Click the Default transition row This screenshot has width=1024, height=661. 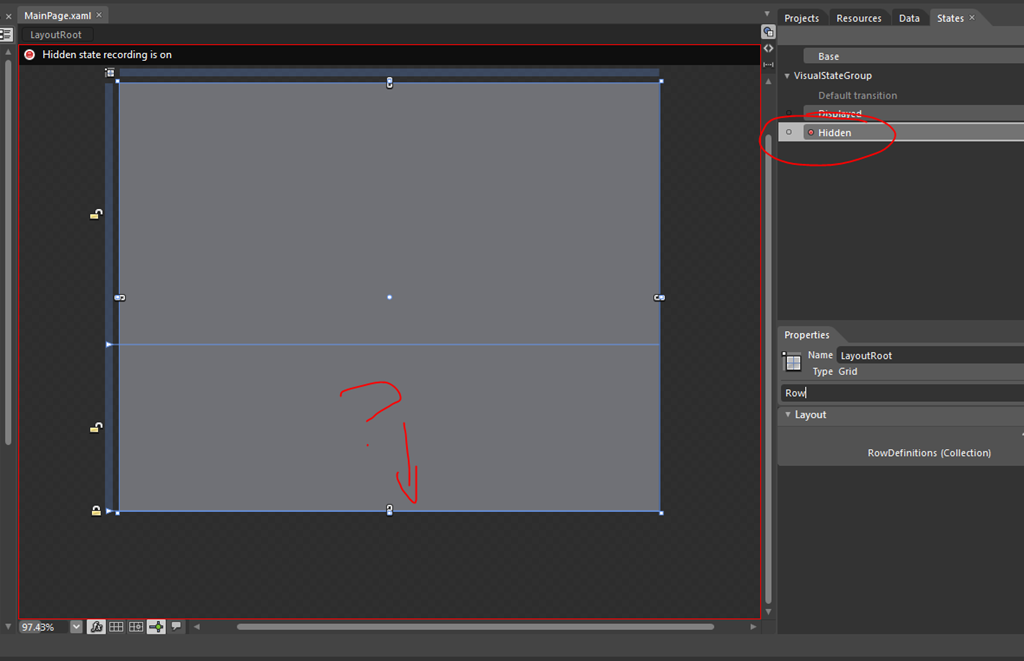click(857, 95)
